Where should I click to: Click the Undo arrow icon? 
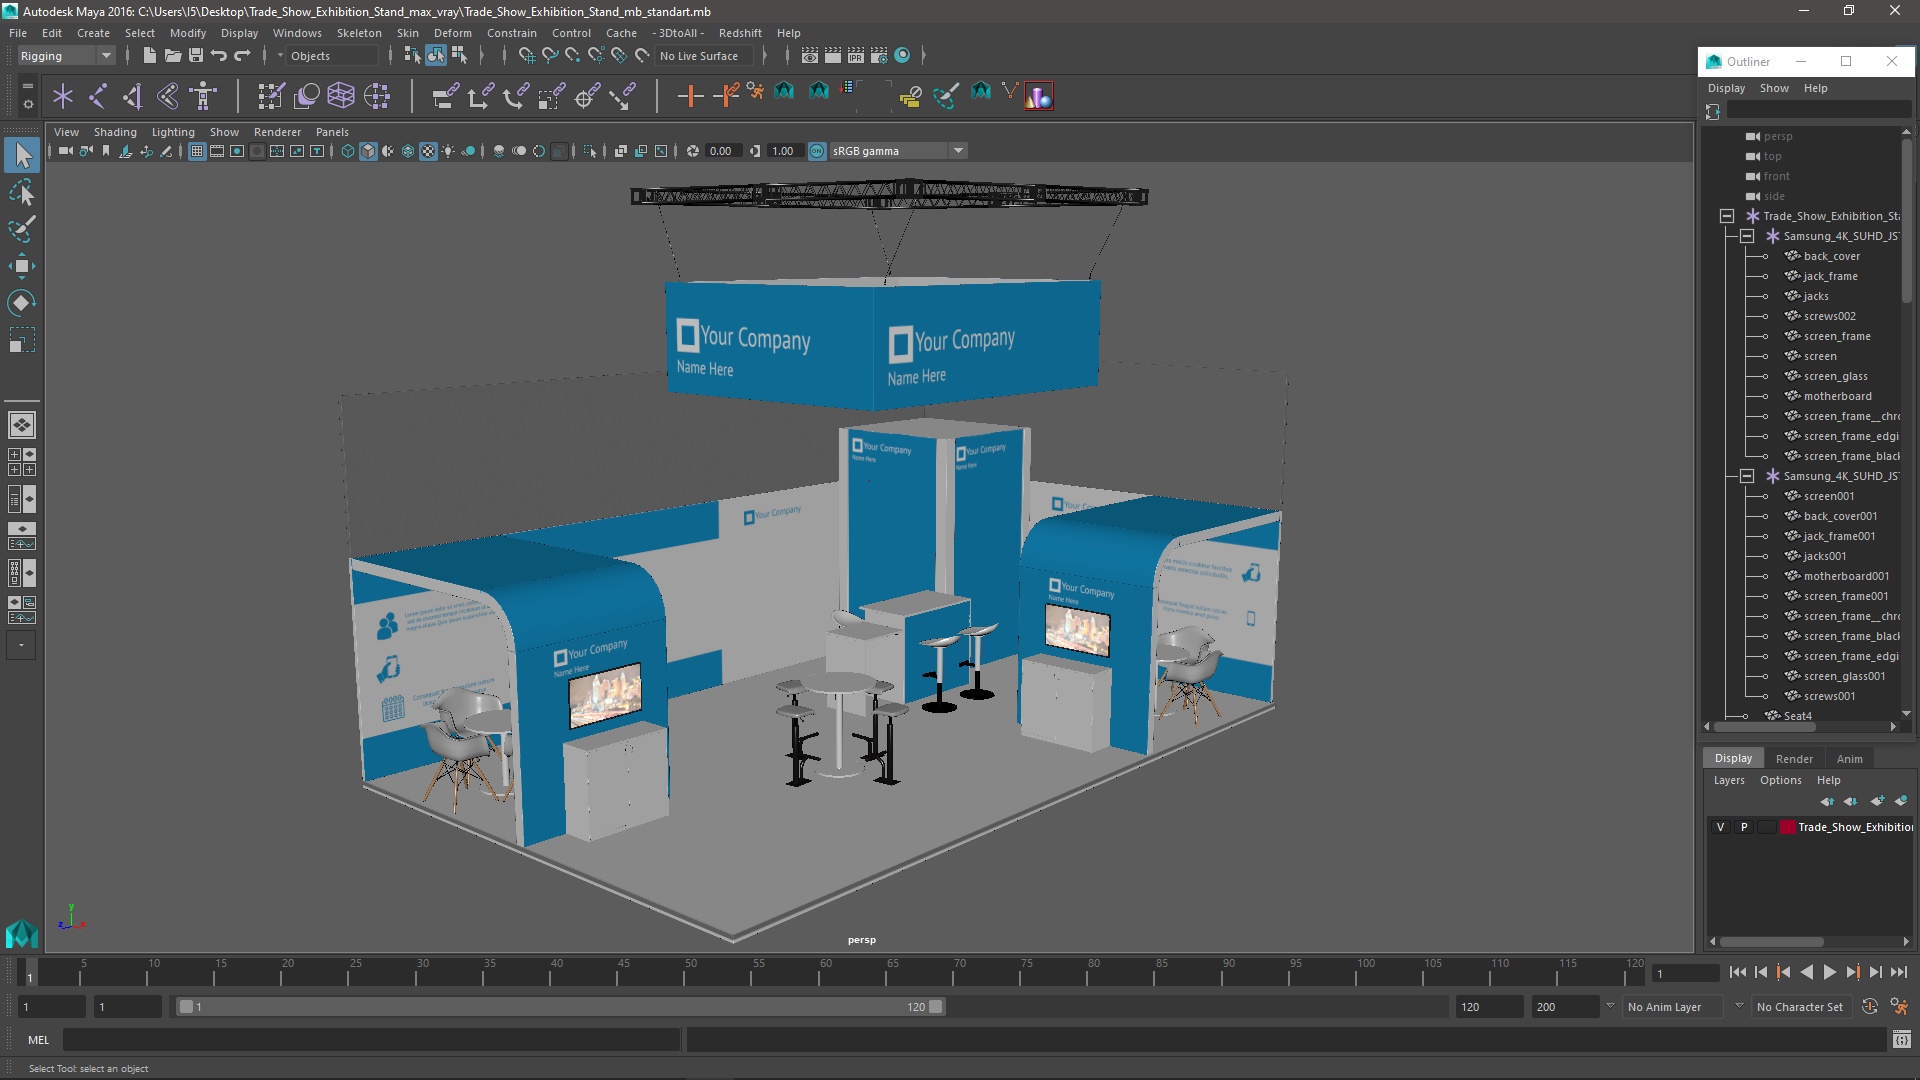(219, 56)
